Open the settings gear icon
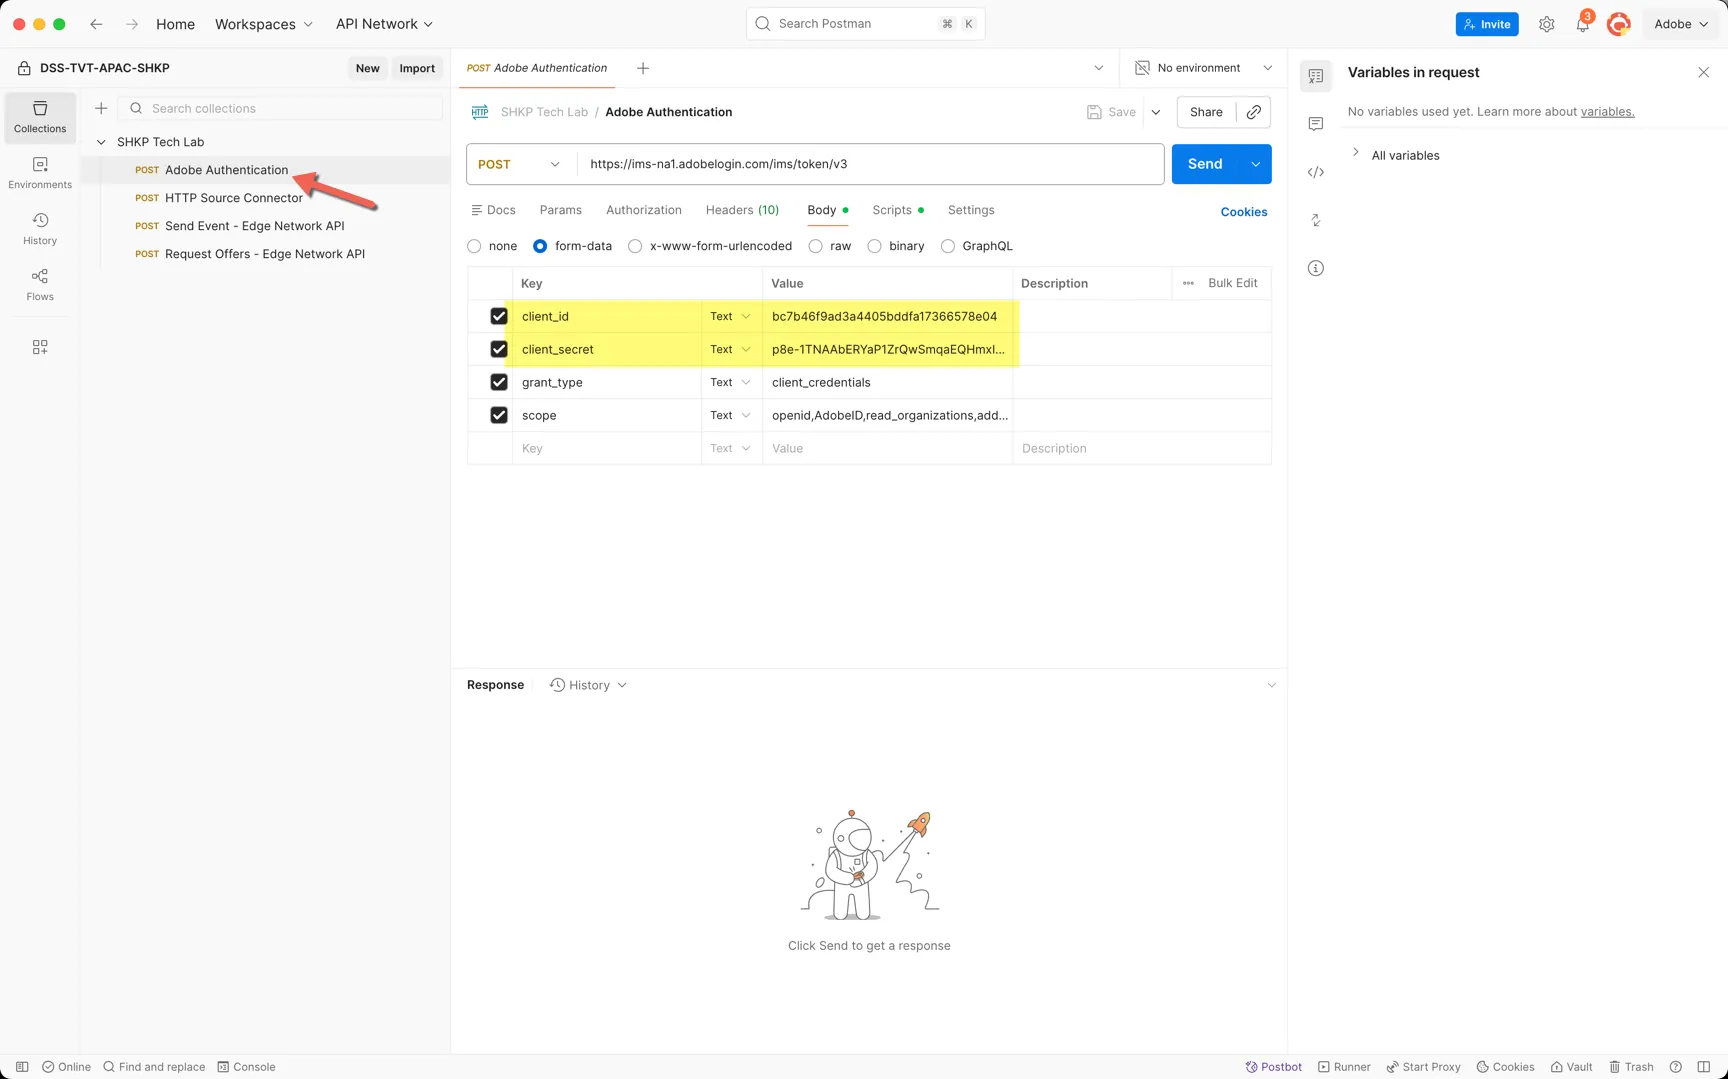This screenshot has height=1079, width=1728. [x=1546, y=24]
